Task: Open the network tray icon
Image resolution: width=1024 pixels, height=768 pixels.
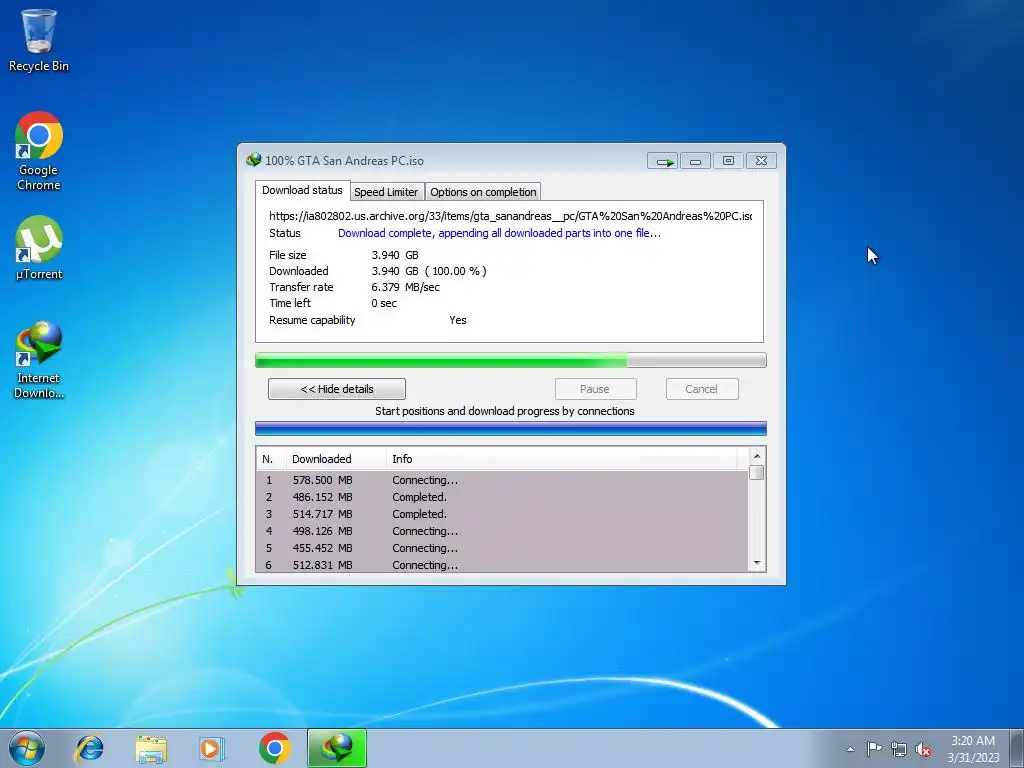Action: pyautogui.click(x=899, y=749)
